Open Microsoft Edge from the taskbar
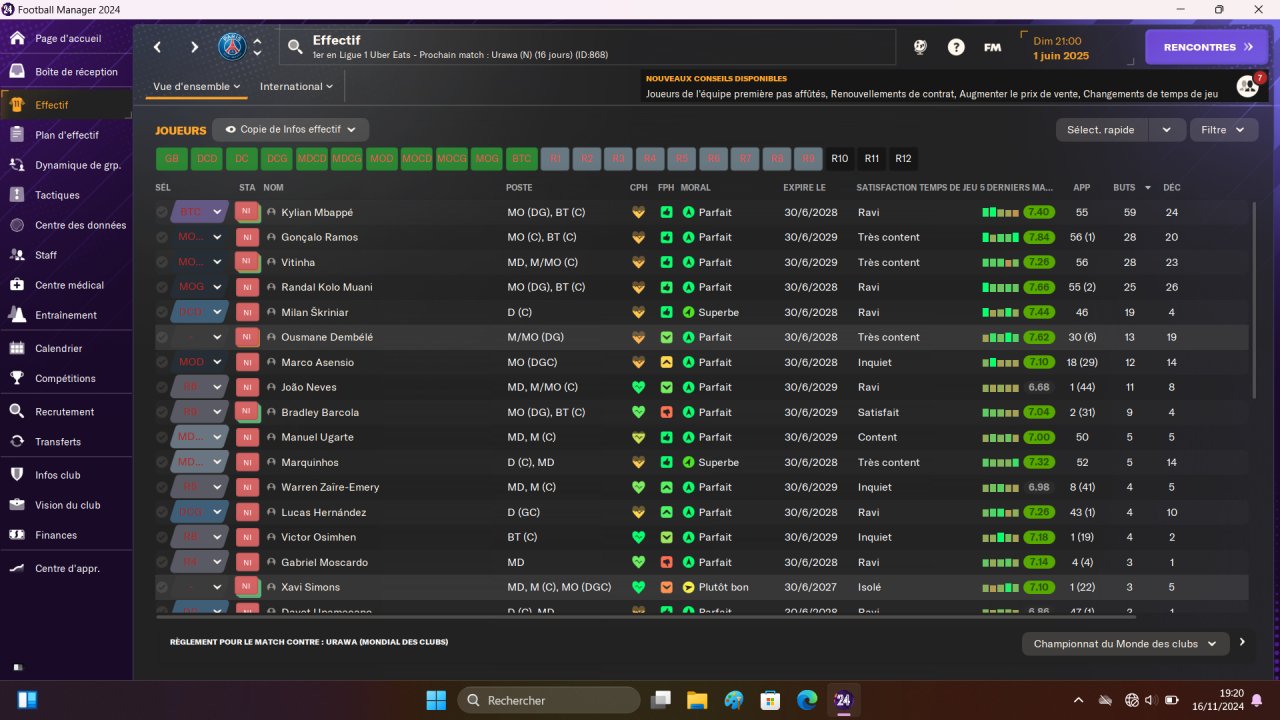The width and height of the screenshot is (1280, 720). 806,700
